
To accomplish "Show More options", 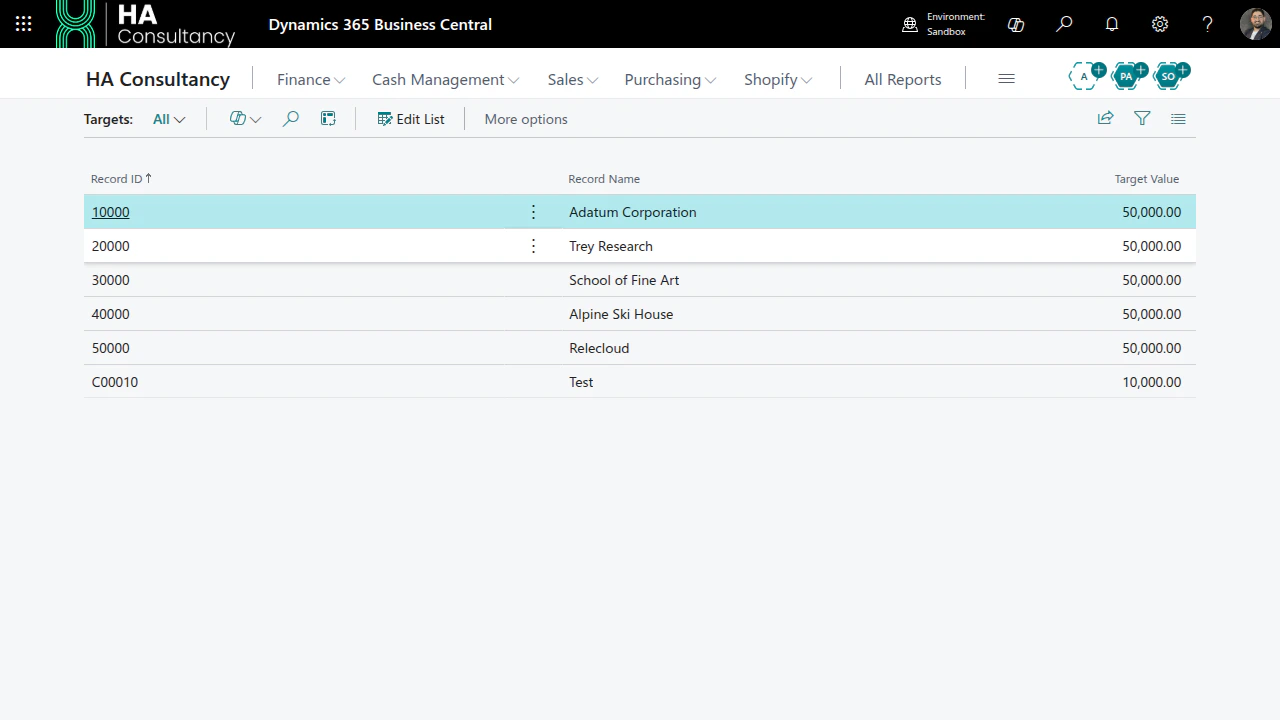I will tap(526, 119).
